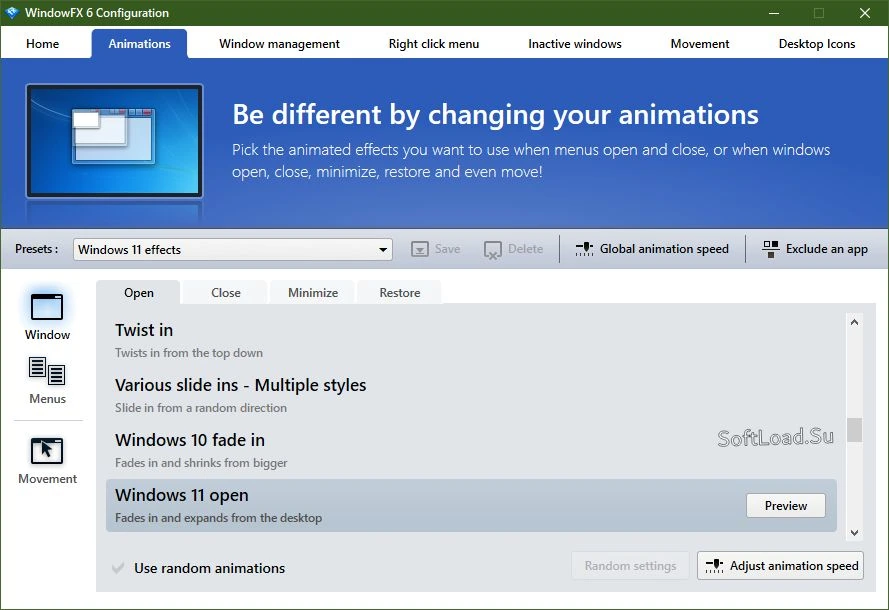Screen dimensions: 889x610
Task: Select the Windows 11 open animation row
Action: (471, 505)
